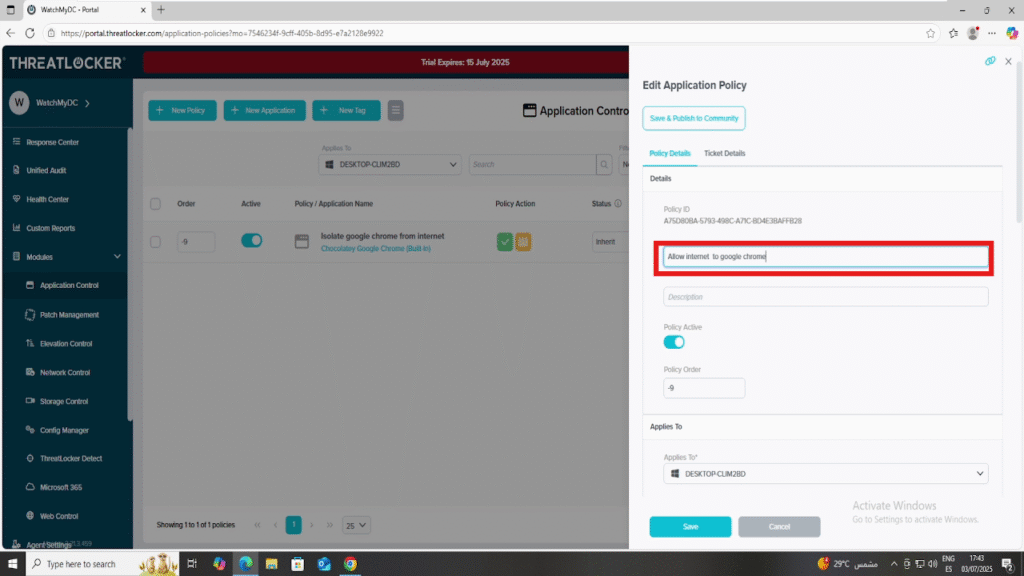Screen dimensions: 1024x576
Task: Open Microsoft 365 module
Action: (61, 487)
